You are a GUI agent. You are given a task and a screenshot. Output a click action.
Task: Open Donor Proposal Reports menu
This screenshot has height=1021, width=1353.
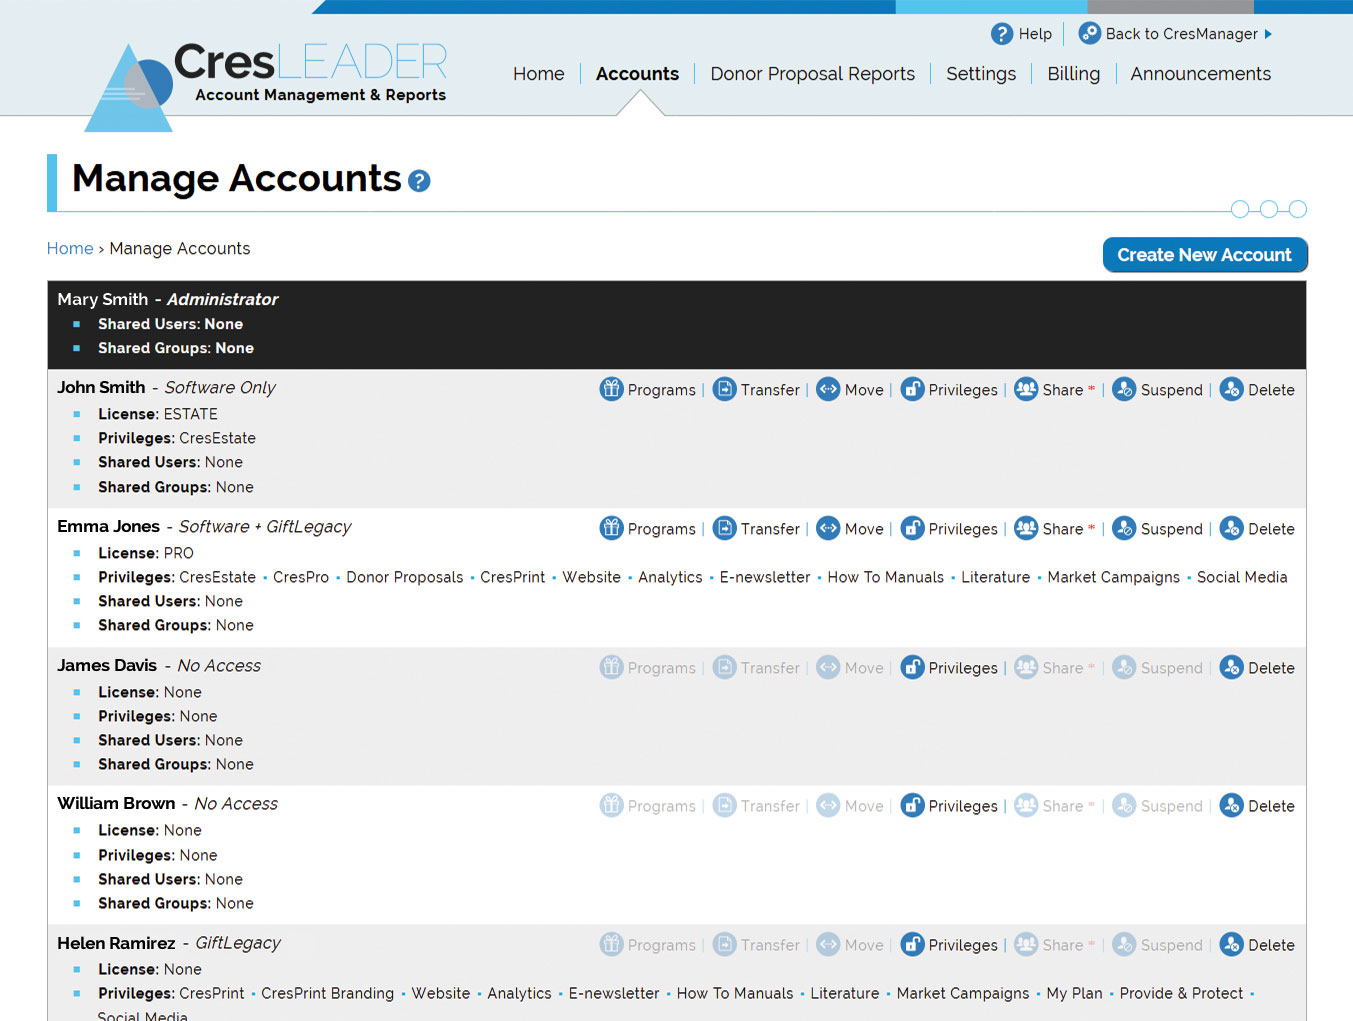click(812, 74)
